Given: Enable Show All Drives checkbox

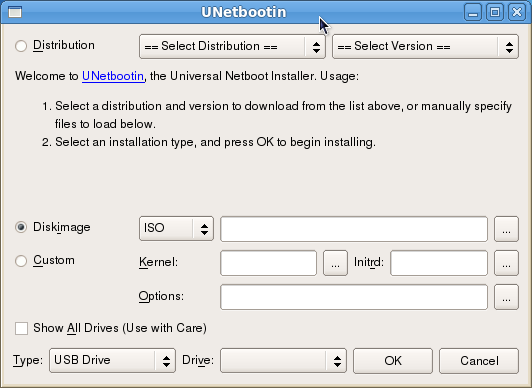Looking at the screenshot, I should (x=21, y=328).
